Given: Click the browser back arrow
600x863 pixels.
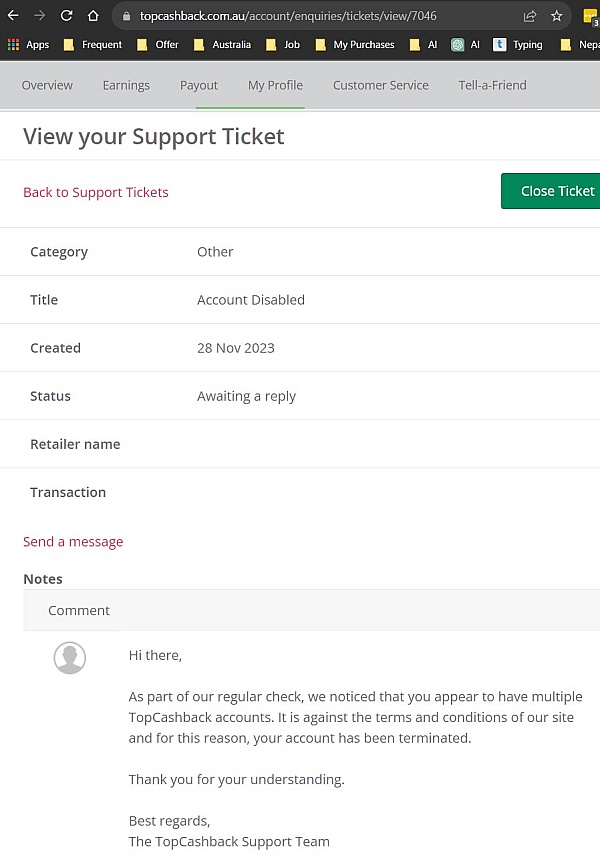Looking at the screenshot, I should click(13, 16).
